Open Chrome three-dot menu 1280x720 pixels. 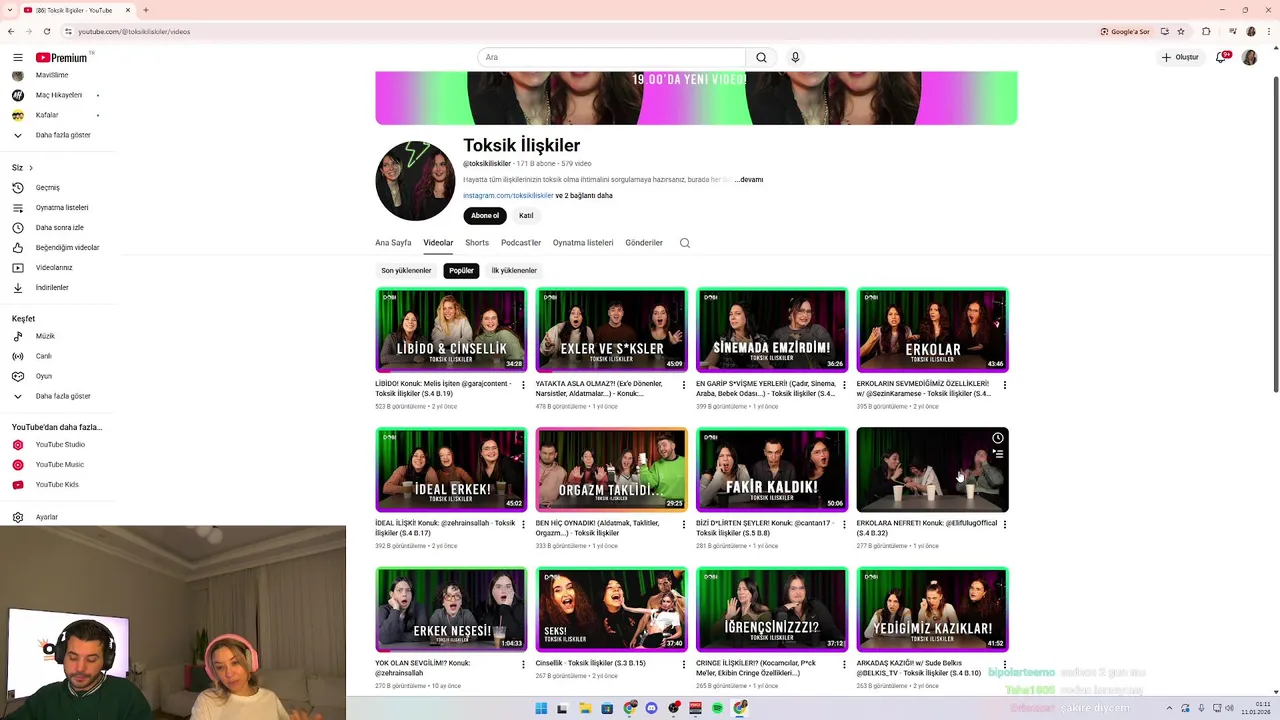(x=1268, y=31)
